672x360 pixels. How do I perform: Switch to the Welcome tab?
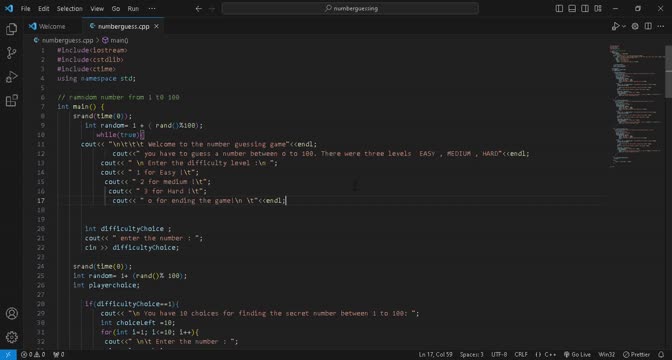click(x=47, y=27)
